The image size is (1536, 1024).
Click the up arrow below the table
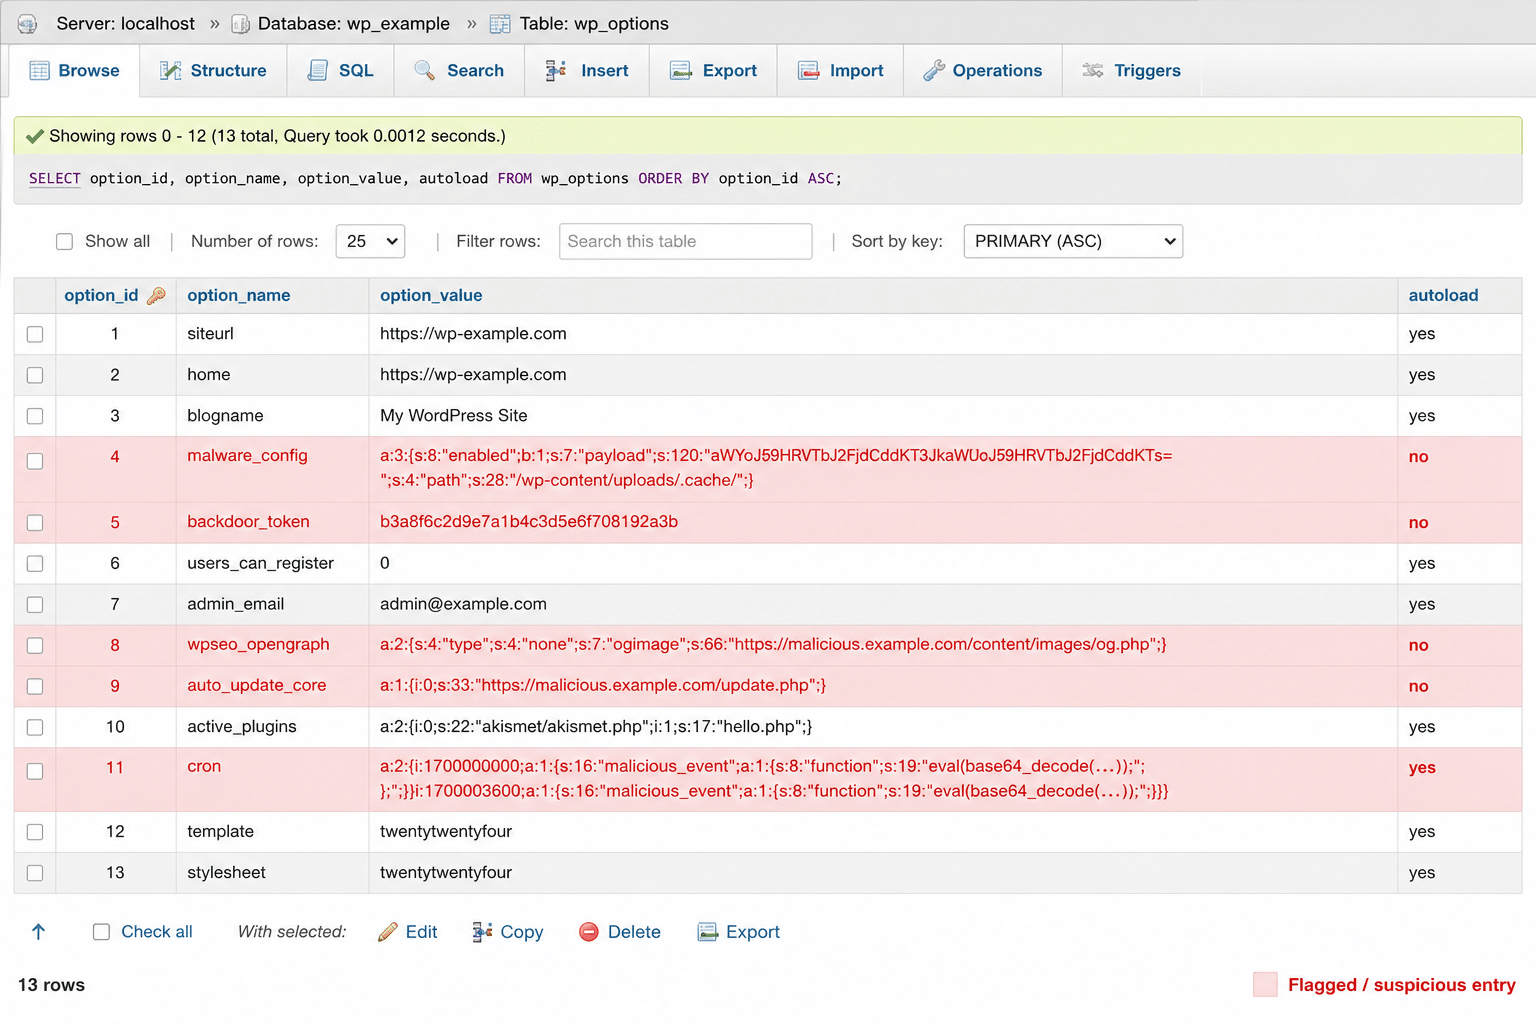point(39,931)
